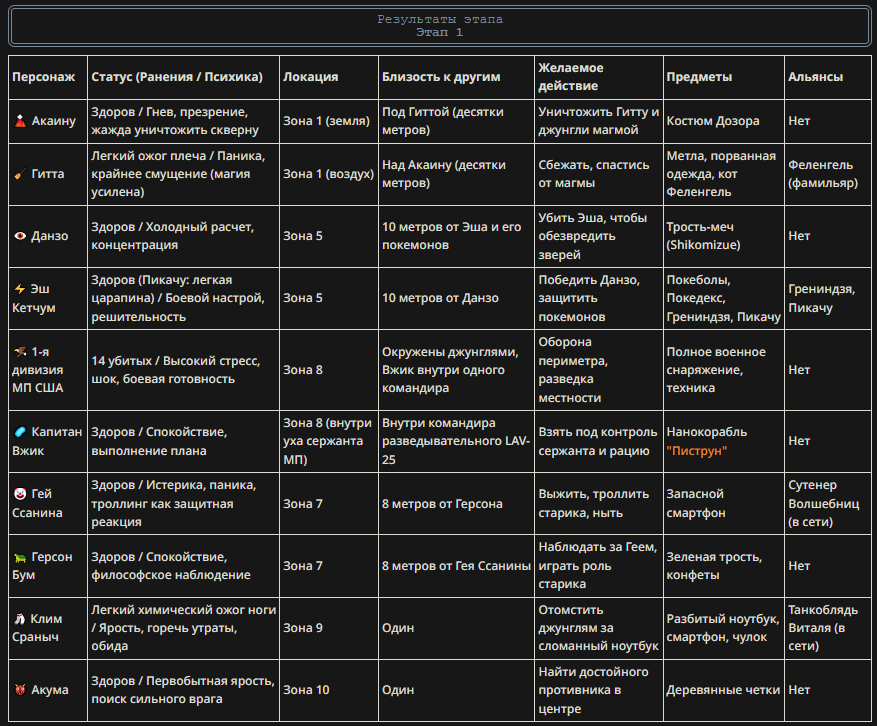877x726 pixels.
Task: Click the orange "Пиструн" highlighted text
Action: click(x=696, y=451)
